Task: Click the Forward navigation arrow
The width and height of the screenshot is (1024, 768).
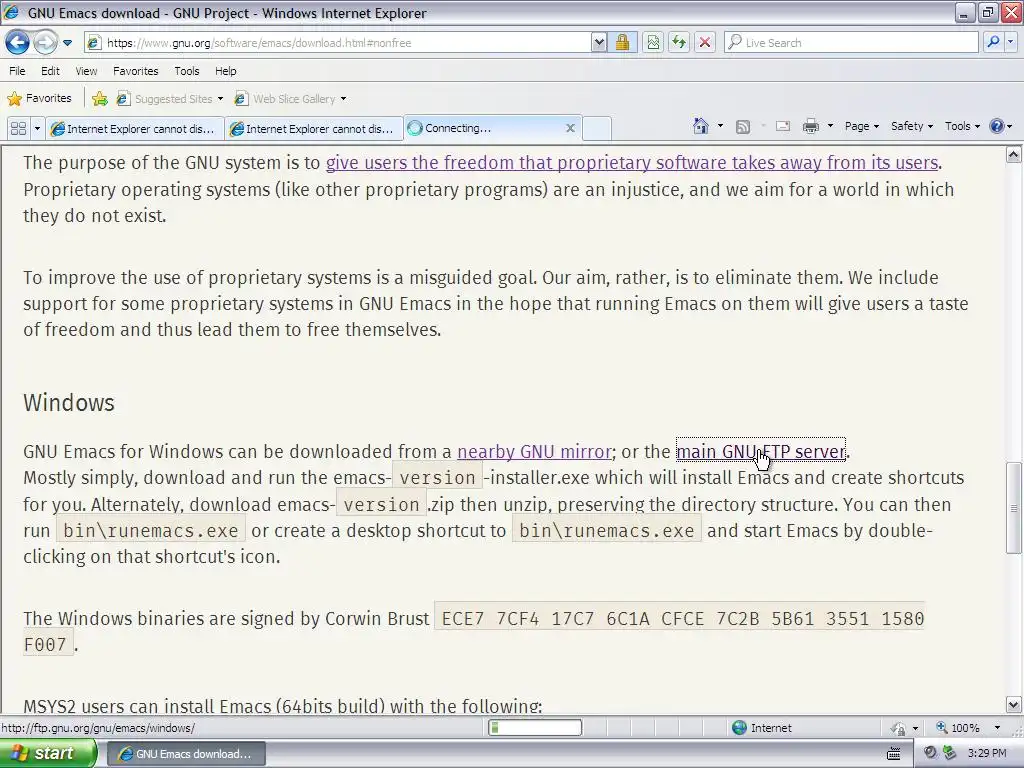Action: 45,42
